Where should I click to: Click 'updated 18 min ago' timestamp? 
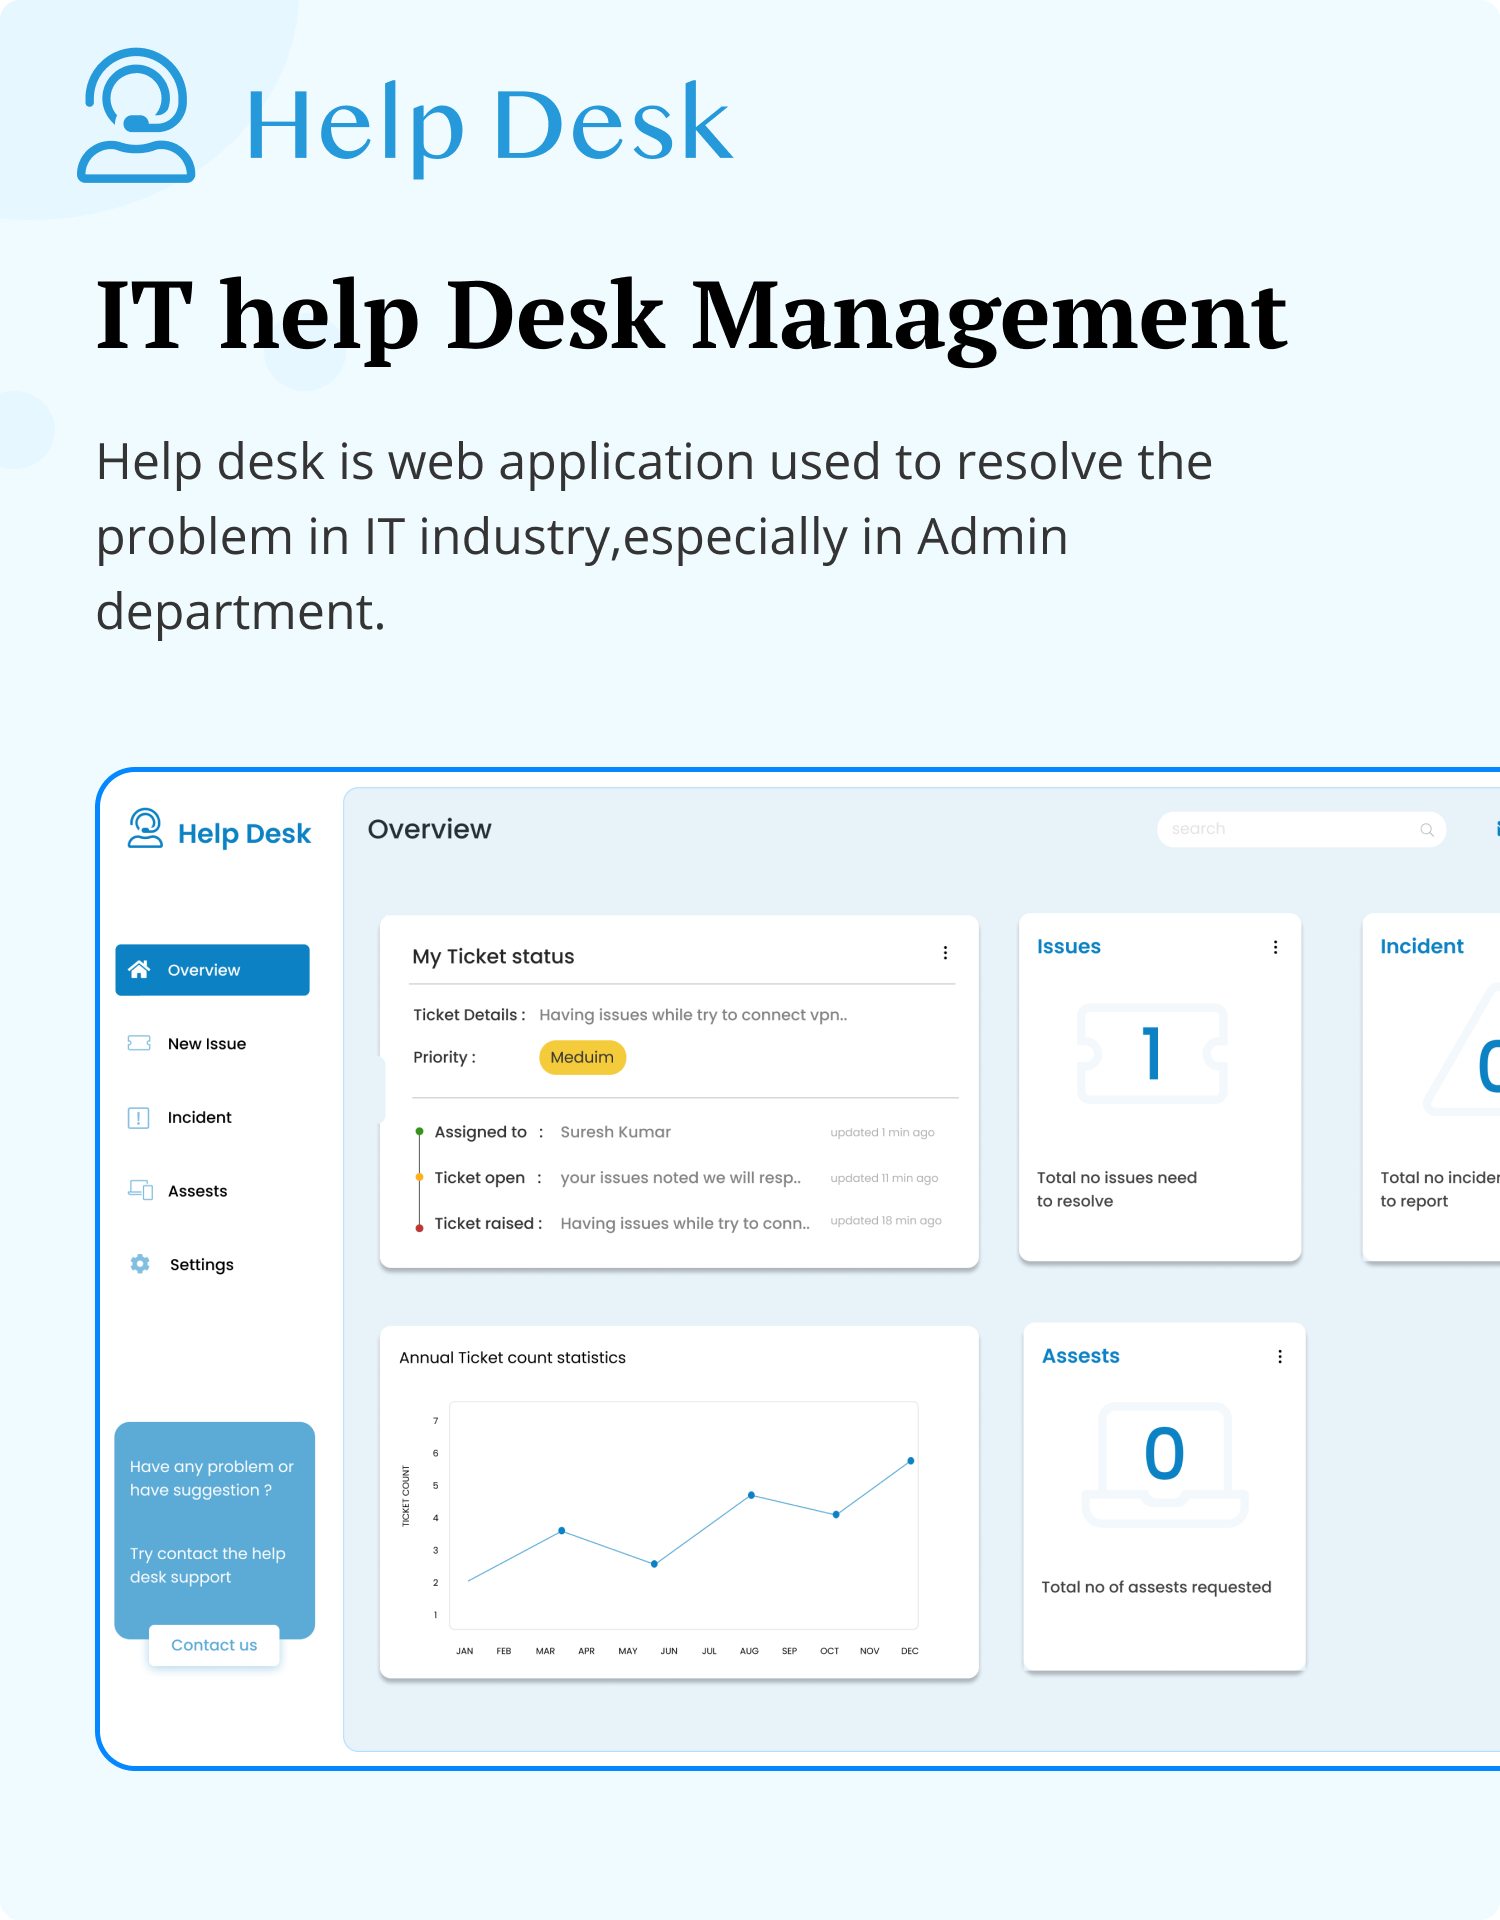[886, 1221]
